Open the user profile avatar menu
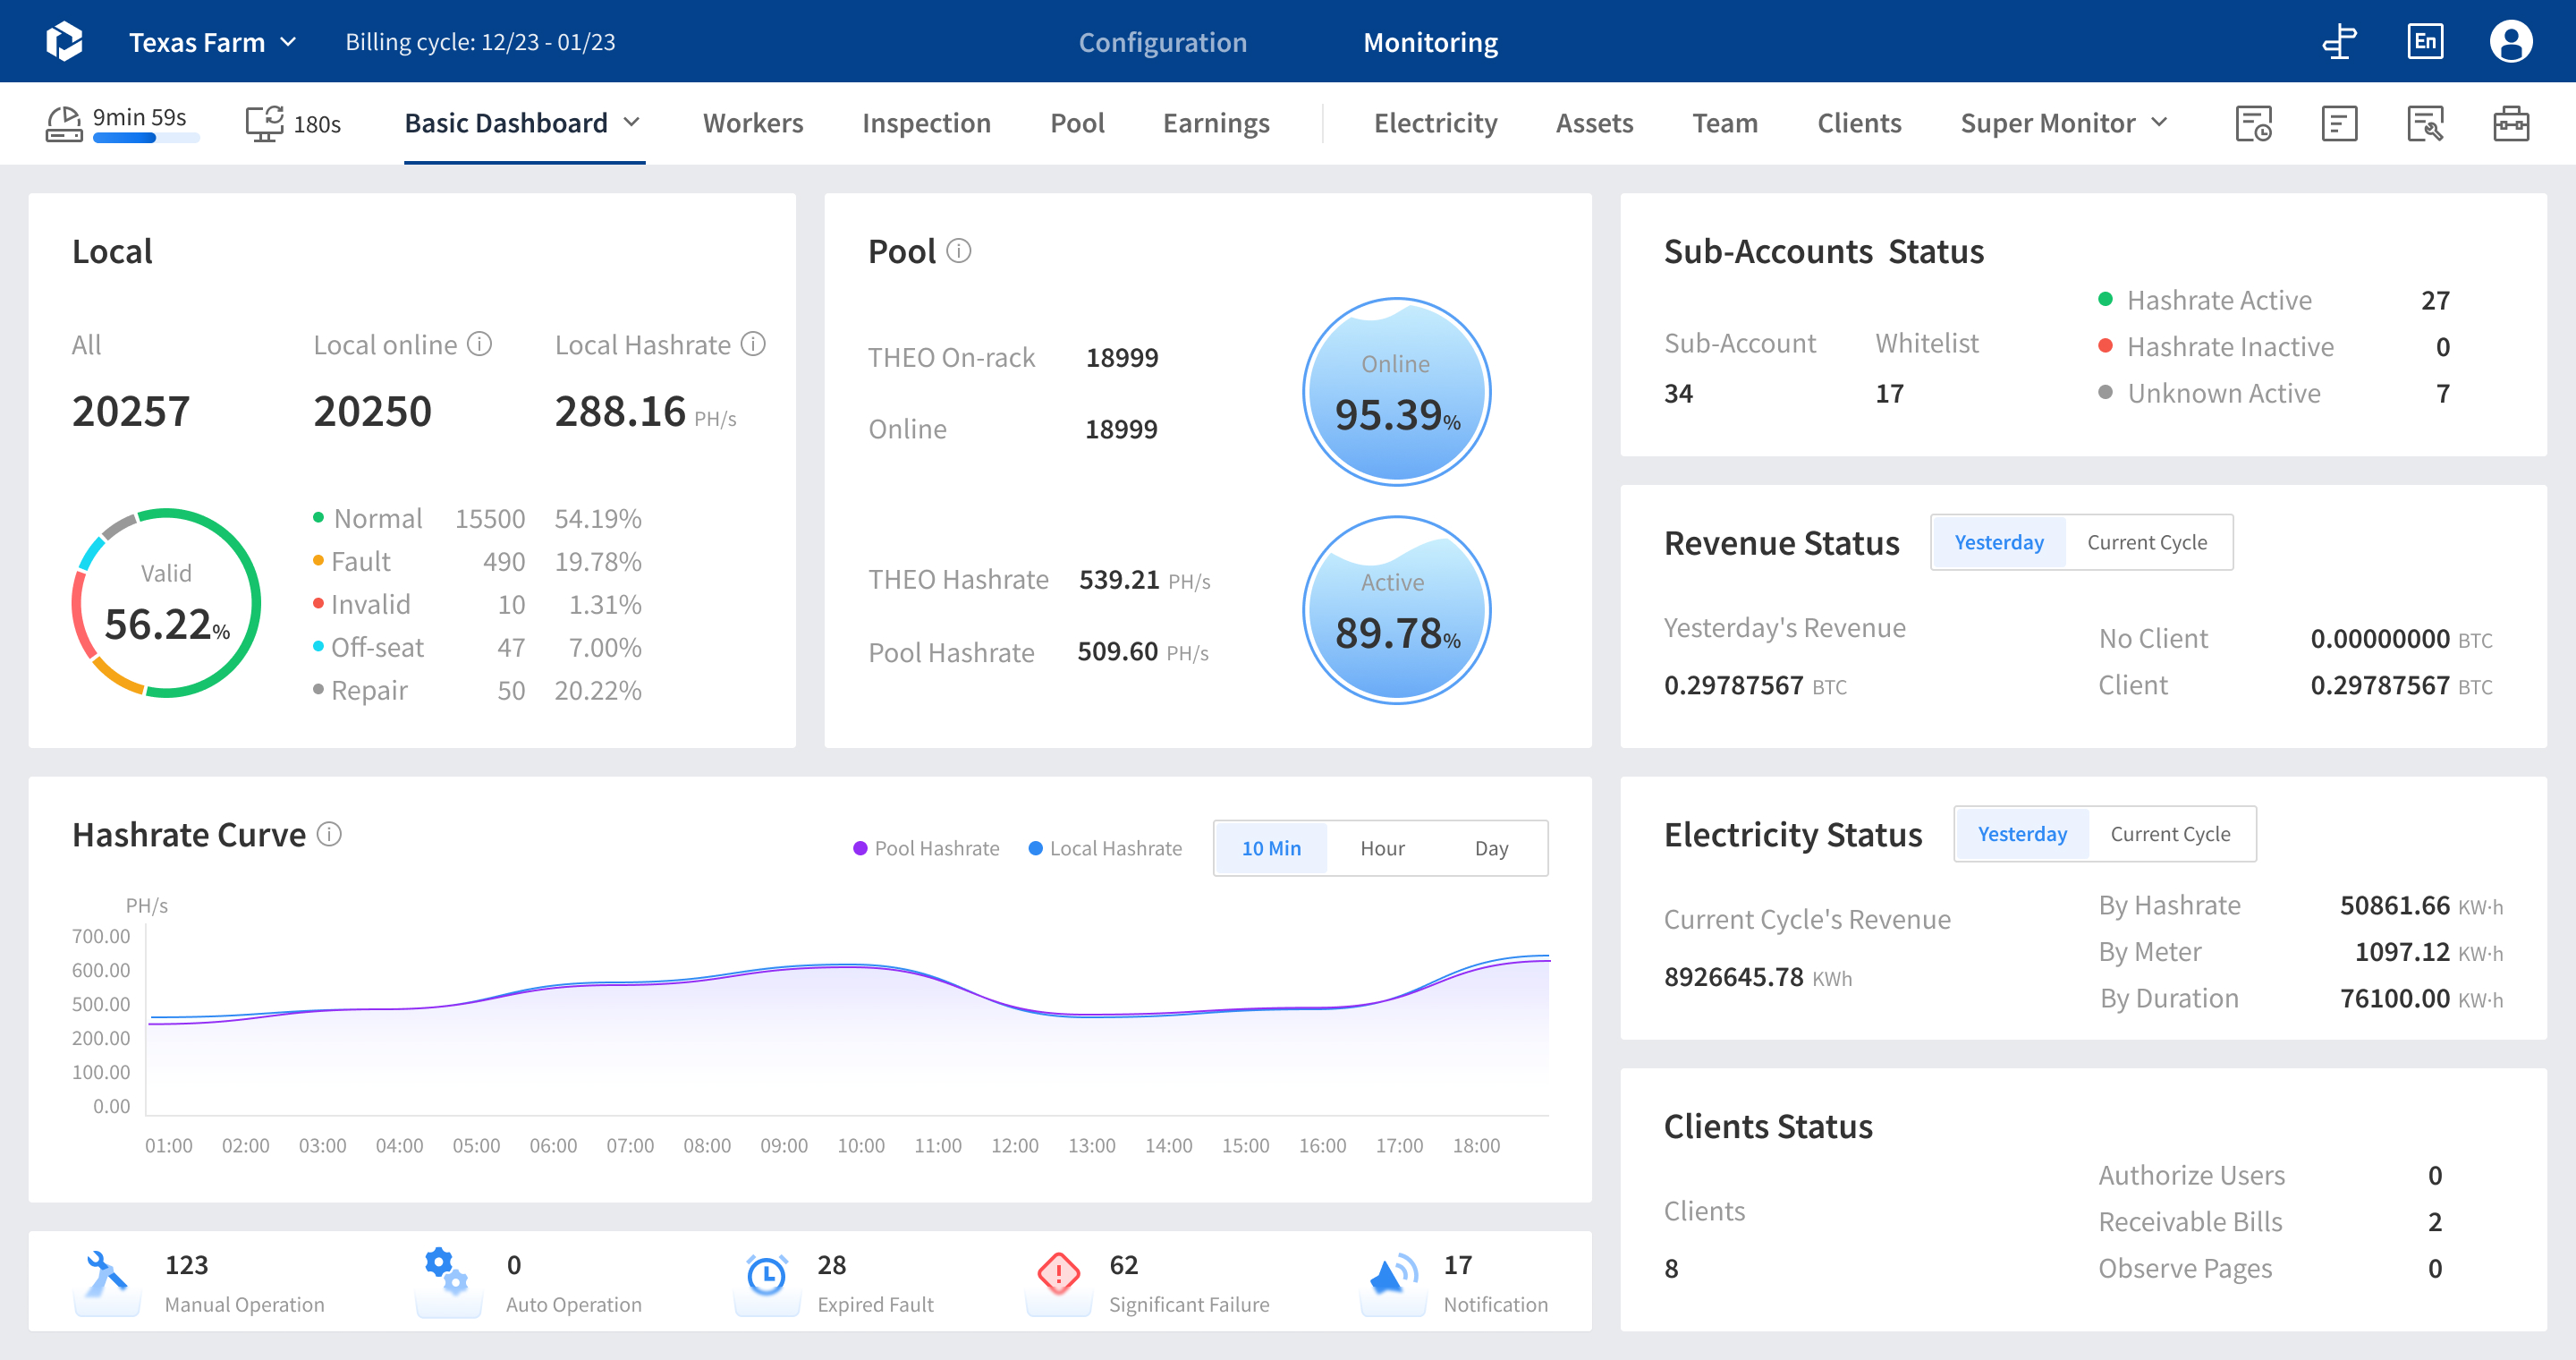This screenshot has width=2576, height=1360. coord(2511,41)
